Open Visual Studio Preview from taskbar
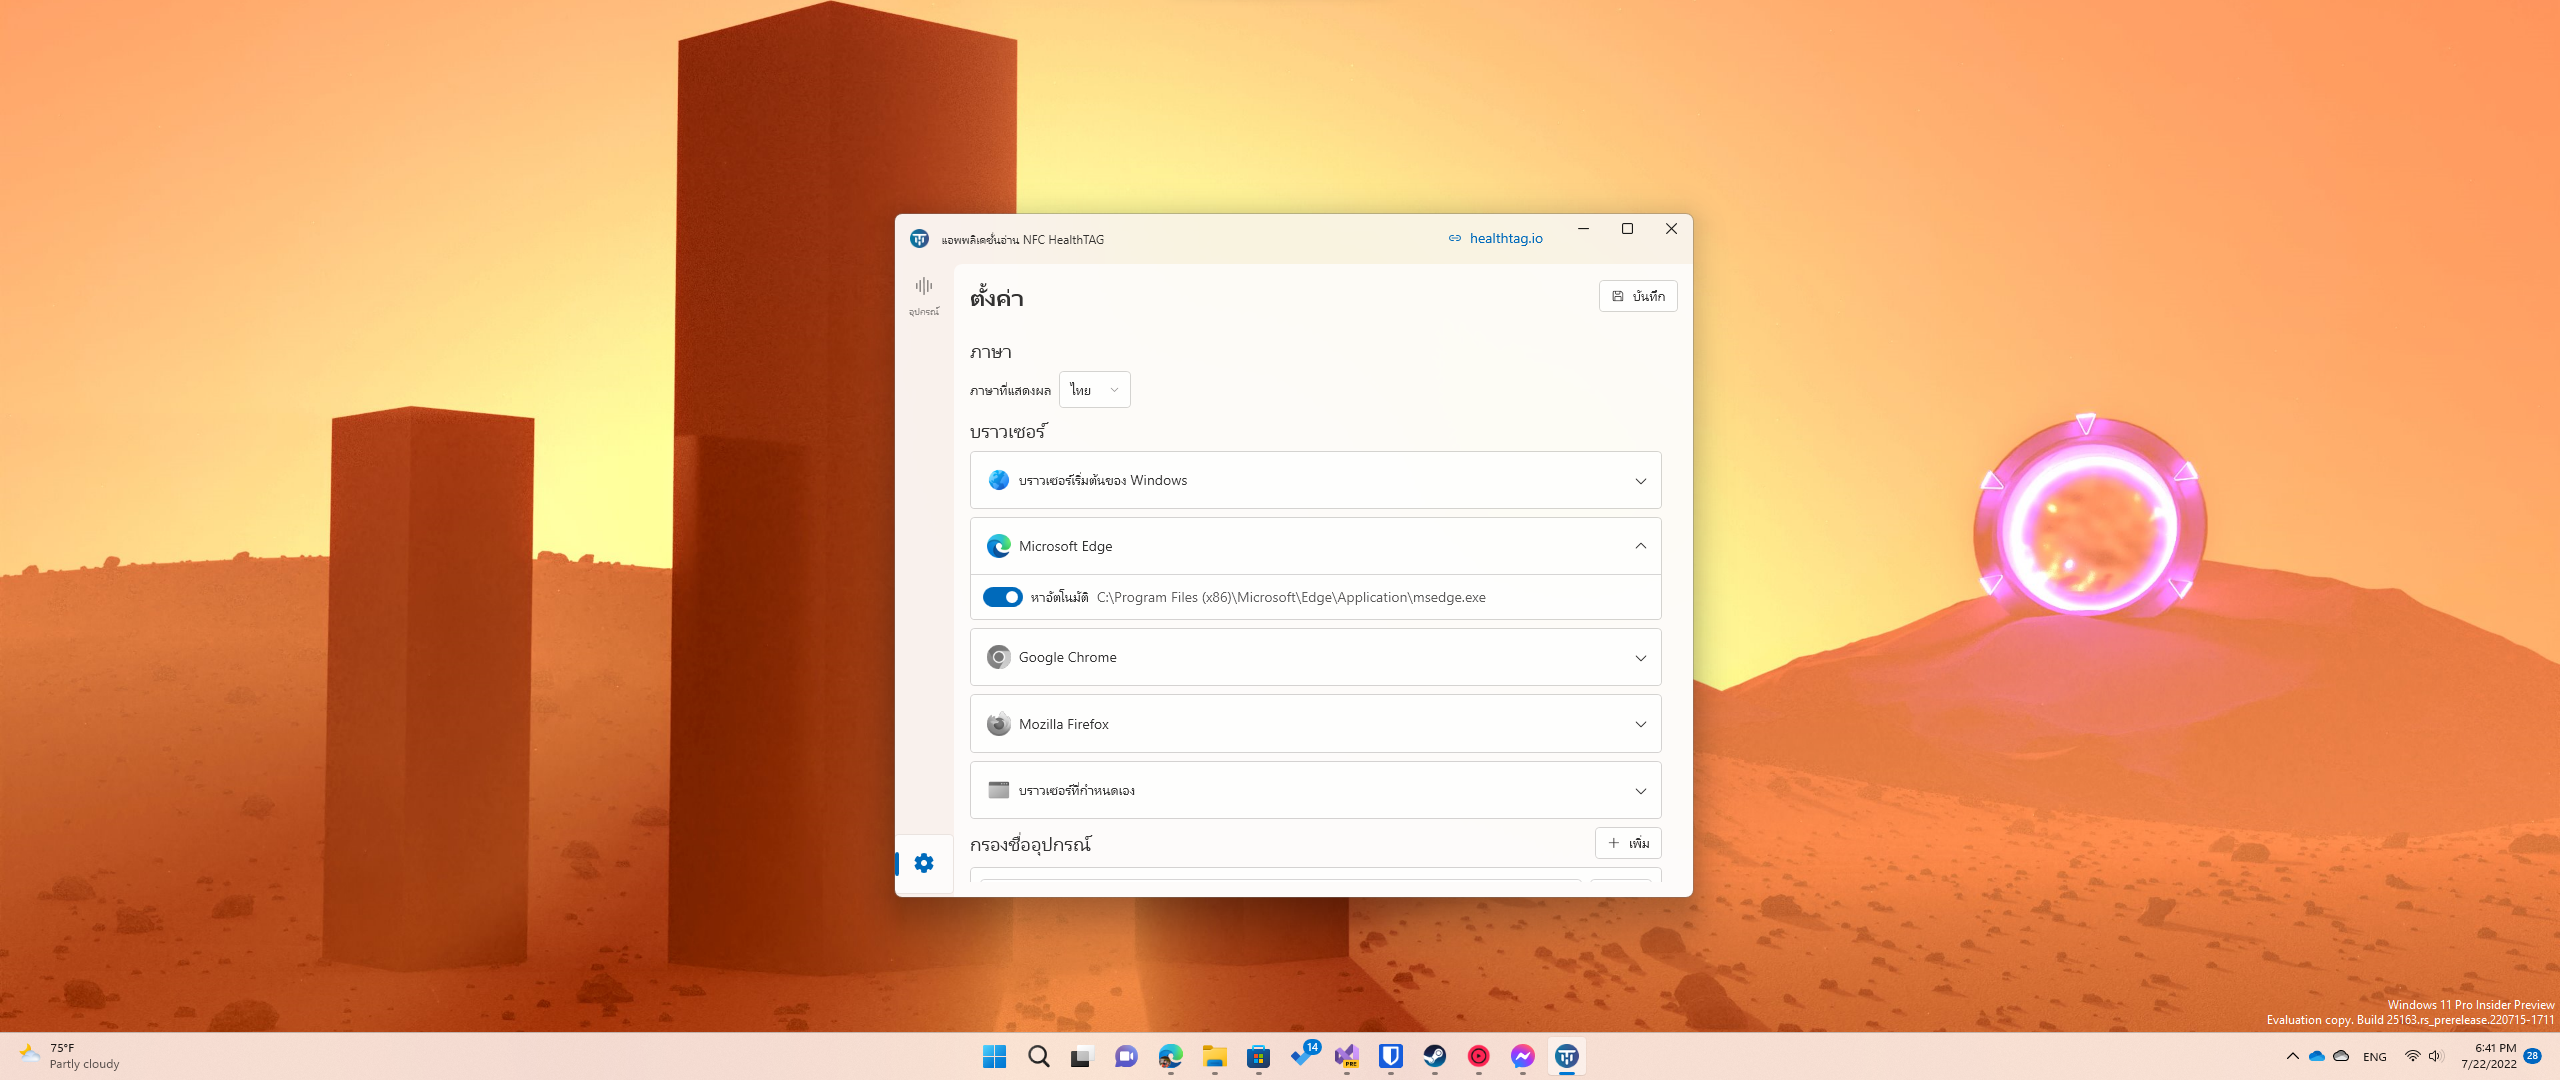Image resolution: width=2560 pixels, height=1080 pixels. [1347, 1056]
